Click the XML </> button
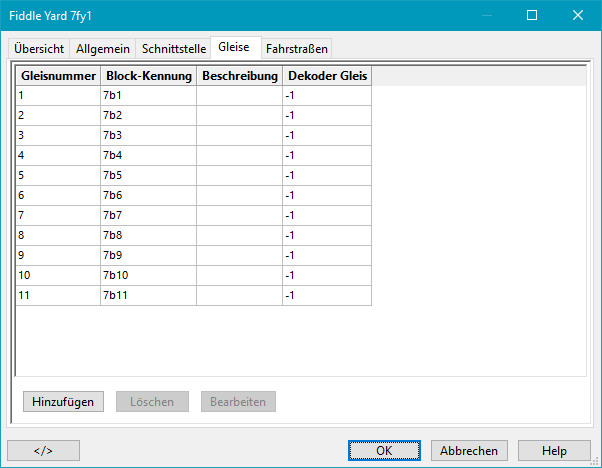 pyautogui.click(x=43, y=450)
